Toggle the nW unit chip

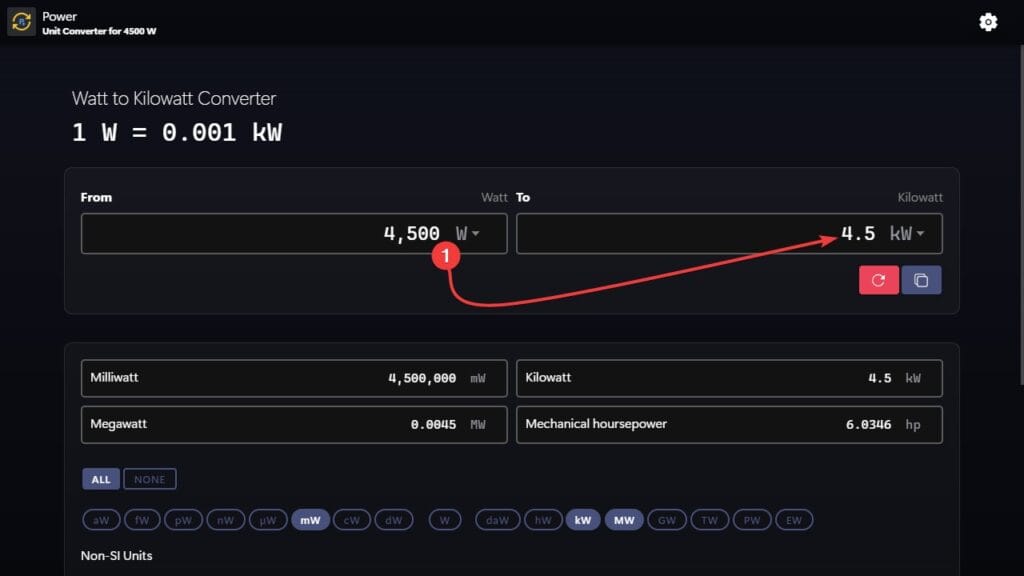225,520
